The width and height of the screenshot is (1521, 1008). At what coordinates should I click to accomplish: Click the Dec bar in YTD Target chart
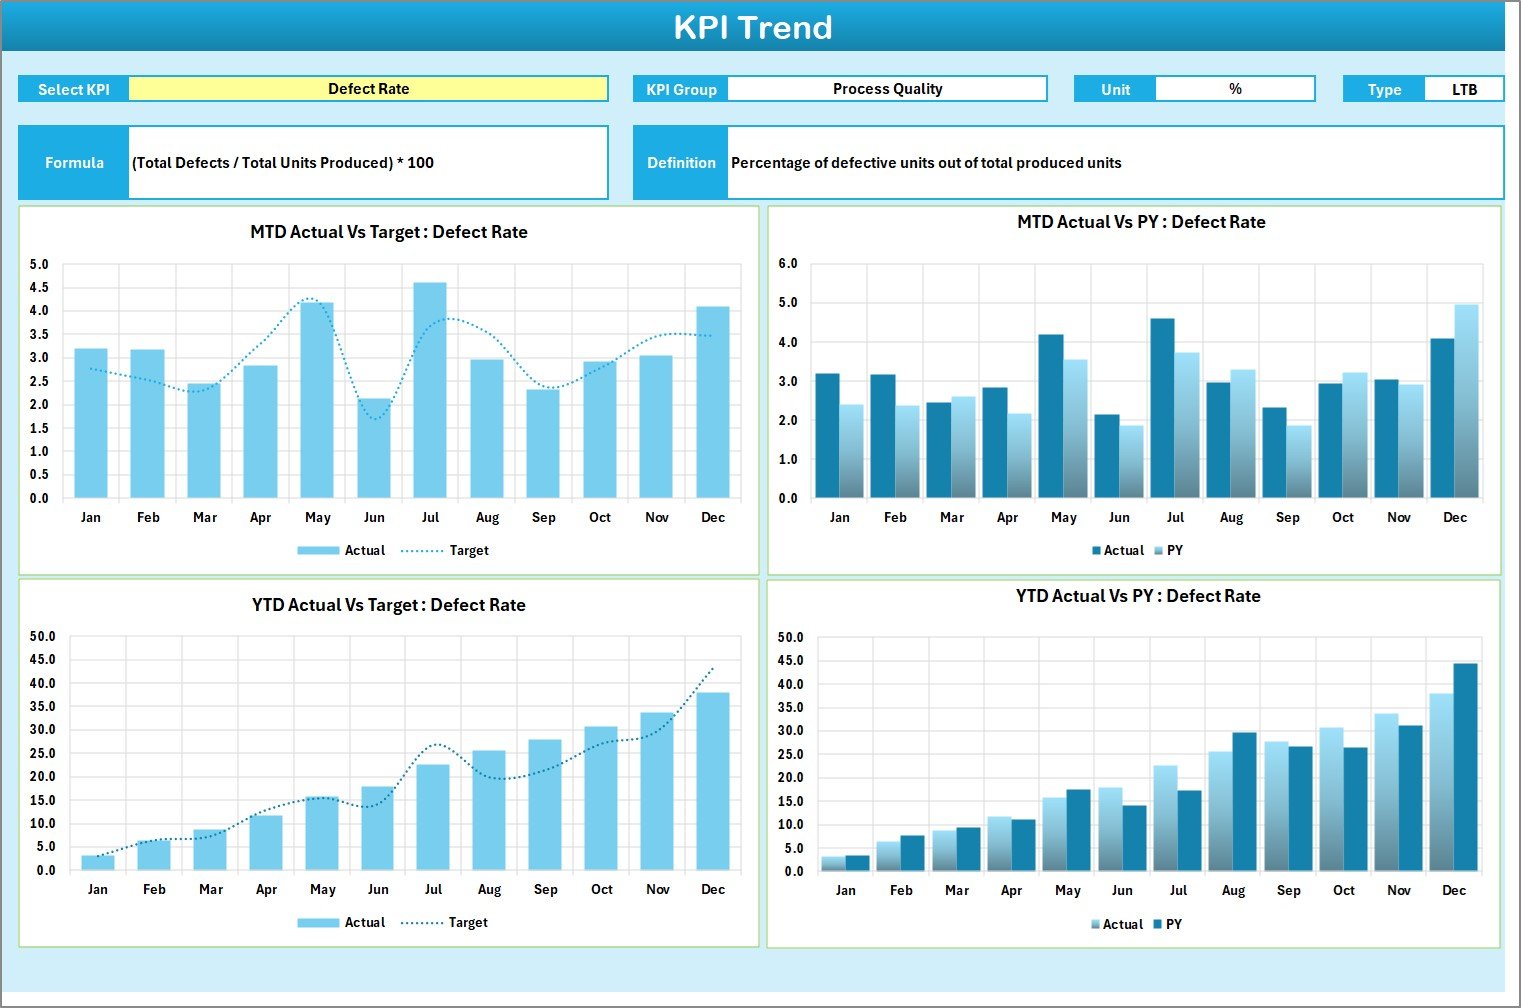pyautogui.click(x=713, y=781)
